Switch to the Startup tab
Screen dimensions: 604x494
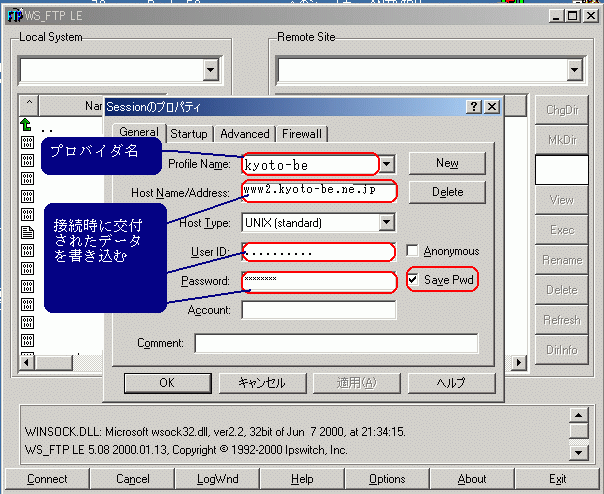click(x=189, y=134)
